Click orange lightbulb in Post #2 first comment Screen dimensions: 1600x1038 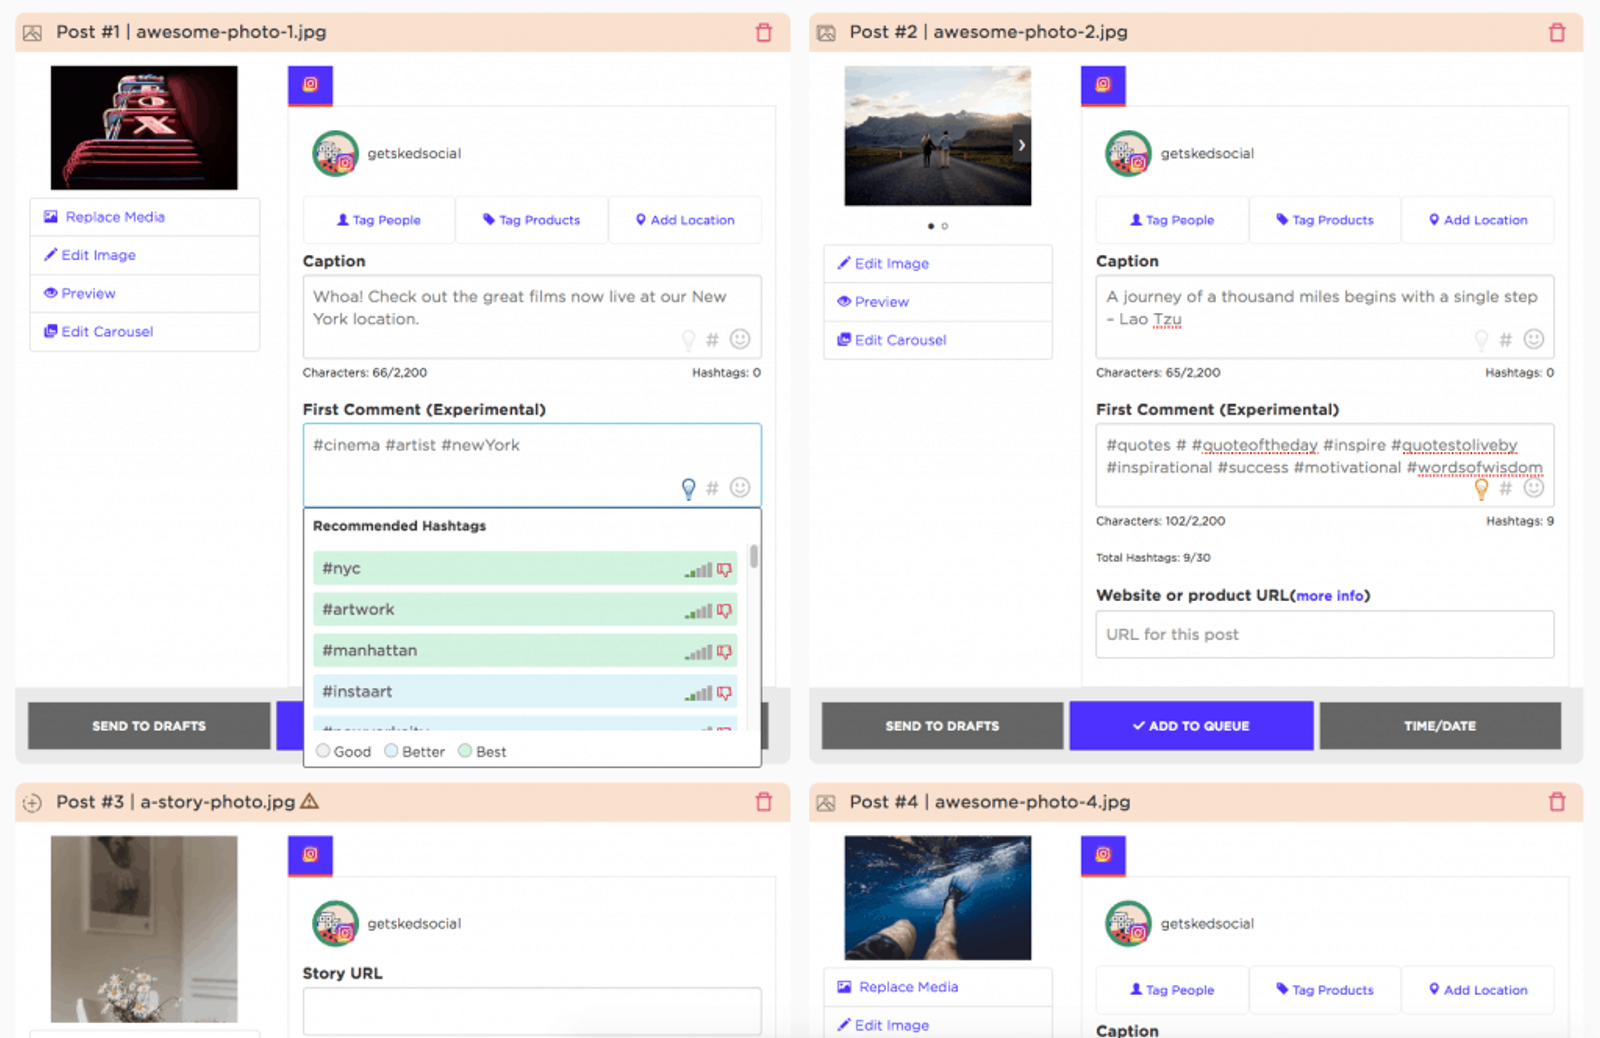[x=1482, y=488]
